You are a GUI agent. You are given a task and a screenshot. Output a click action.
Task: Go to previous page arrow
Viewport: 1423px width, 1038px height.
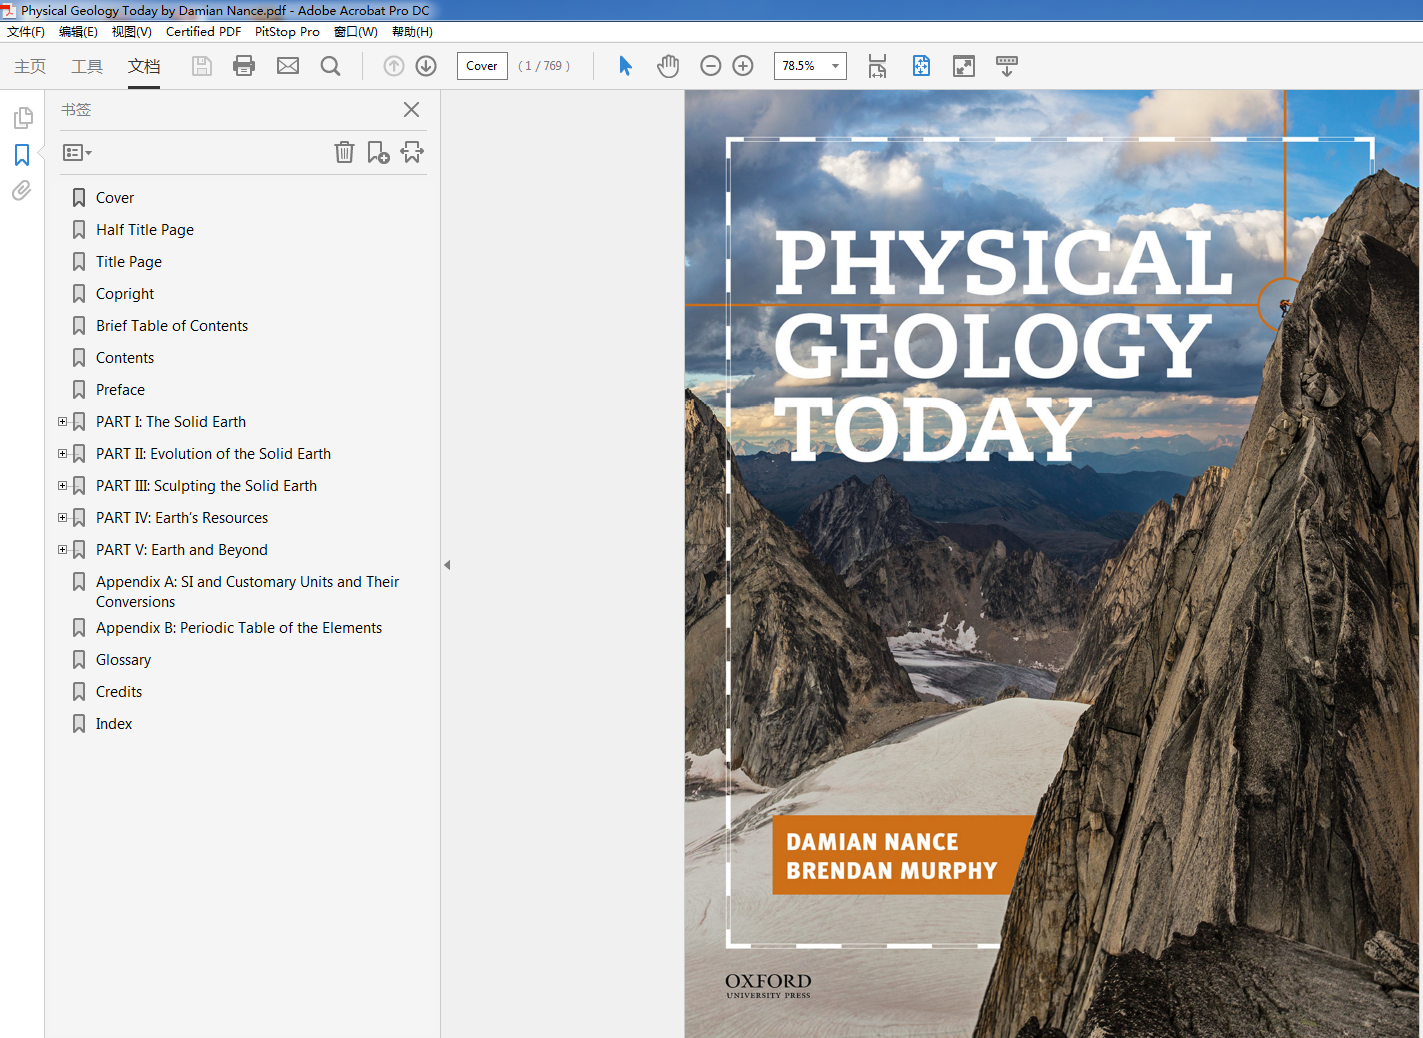point(394,66)
